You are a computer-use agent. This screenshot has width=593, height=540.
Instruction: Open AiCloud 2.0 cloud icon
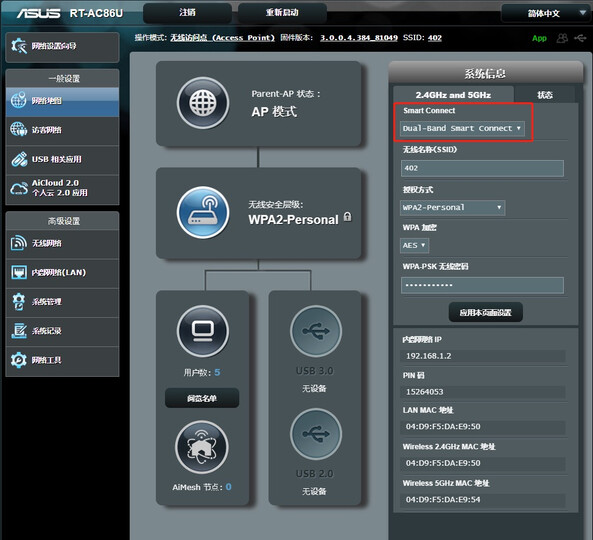click(19, 188)
